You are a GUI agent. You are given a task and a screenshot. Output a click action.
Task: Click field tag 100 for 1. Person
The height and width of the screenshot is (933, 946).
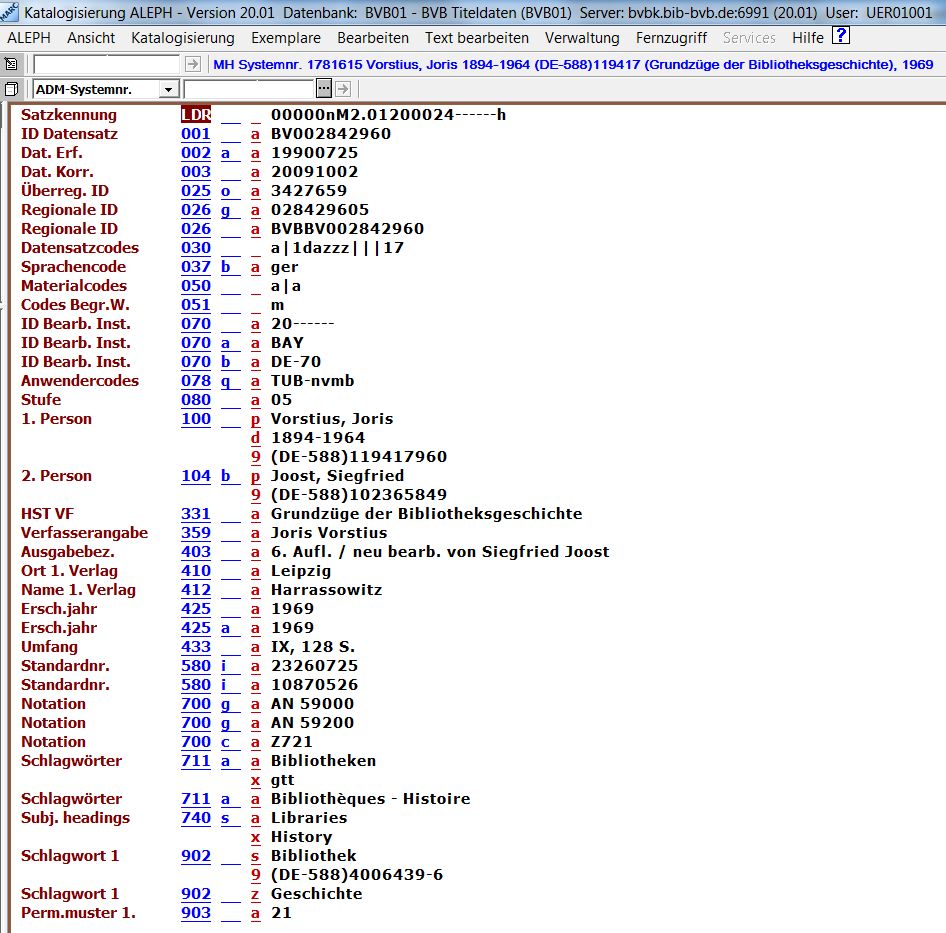[196, 419]
